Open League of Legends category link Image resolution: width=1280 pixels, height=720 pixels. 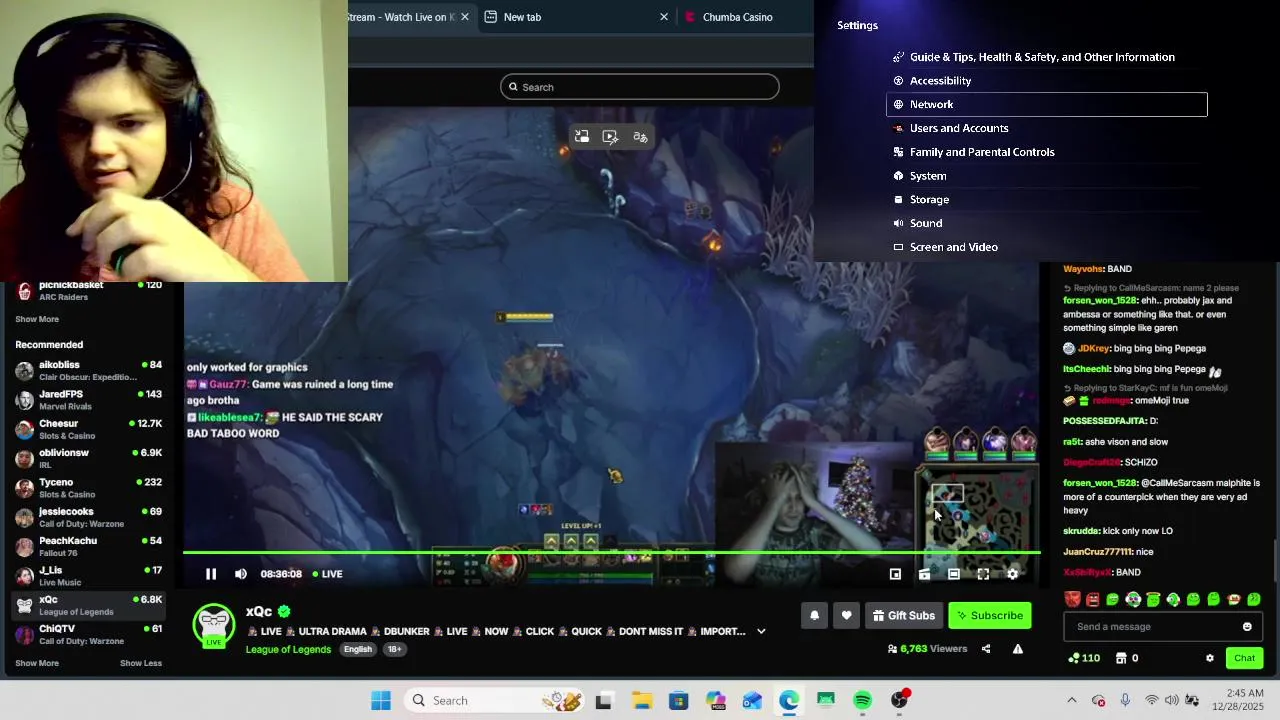coord(288,649)
